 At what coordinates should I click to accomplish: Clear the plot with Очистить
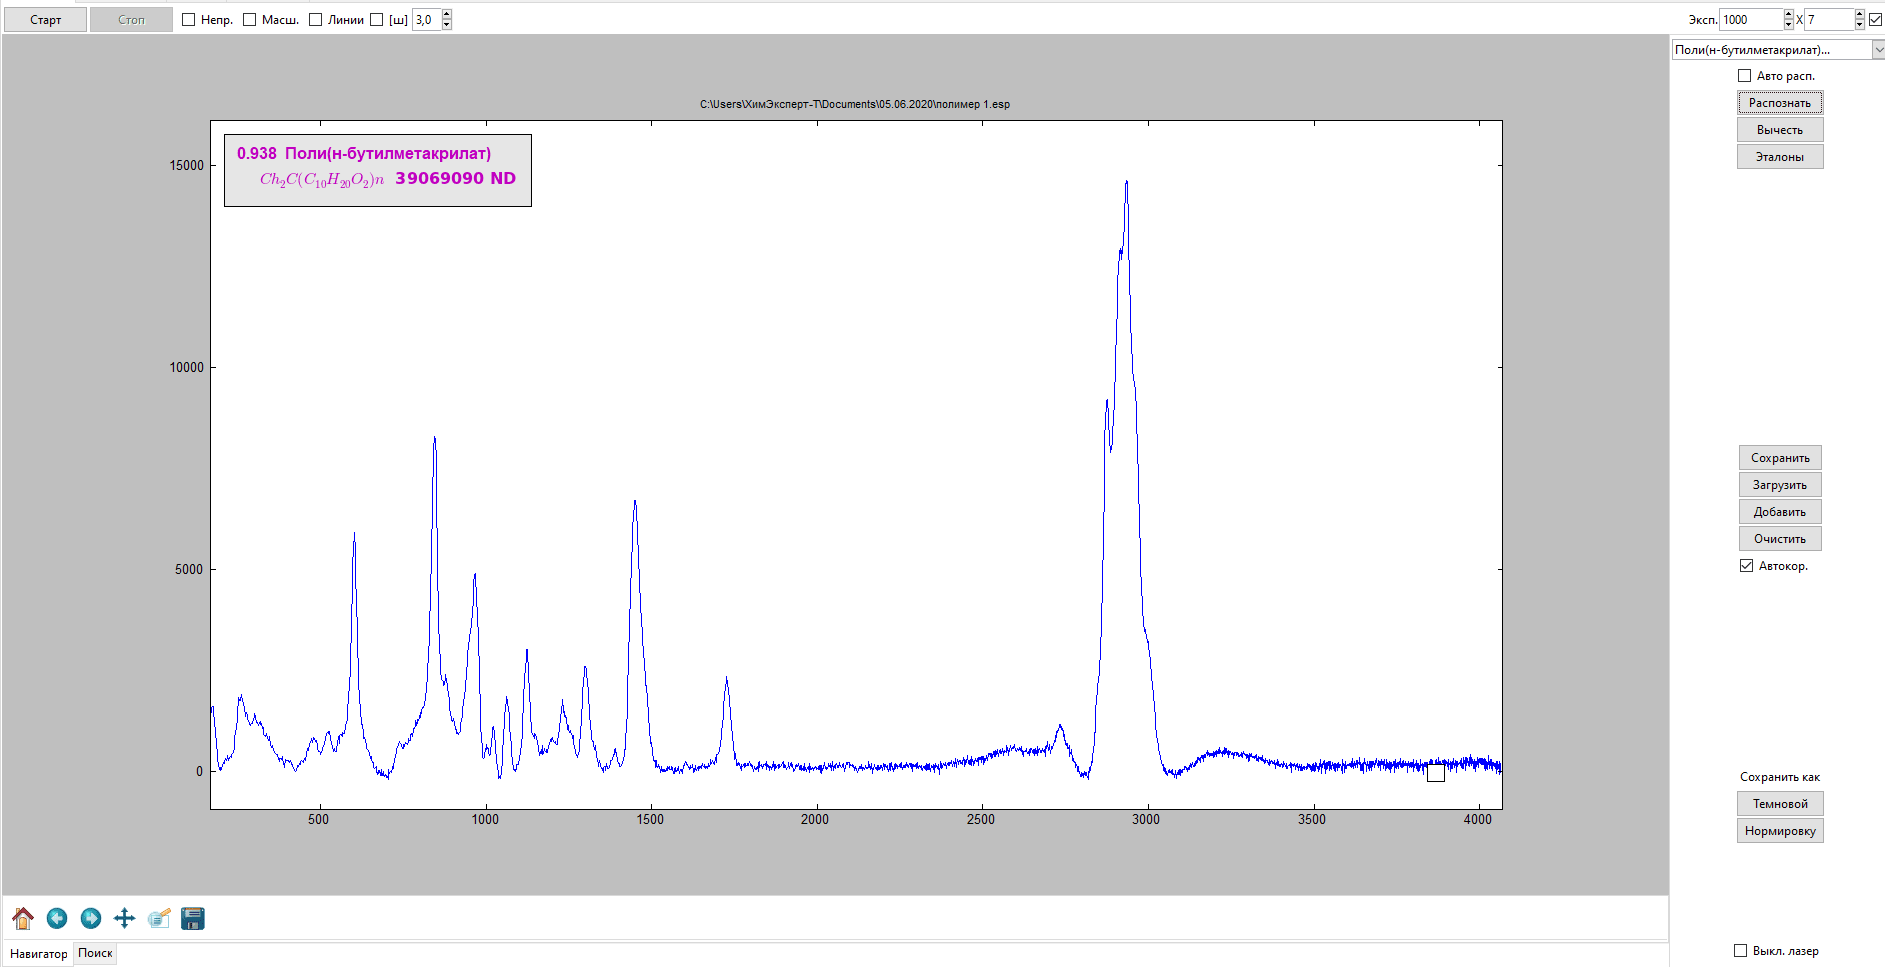click(x=1780, y=539)
